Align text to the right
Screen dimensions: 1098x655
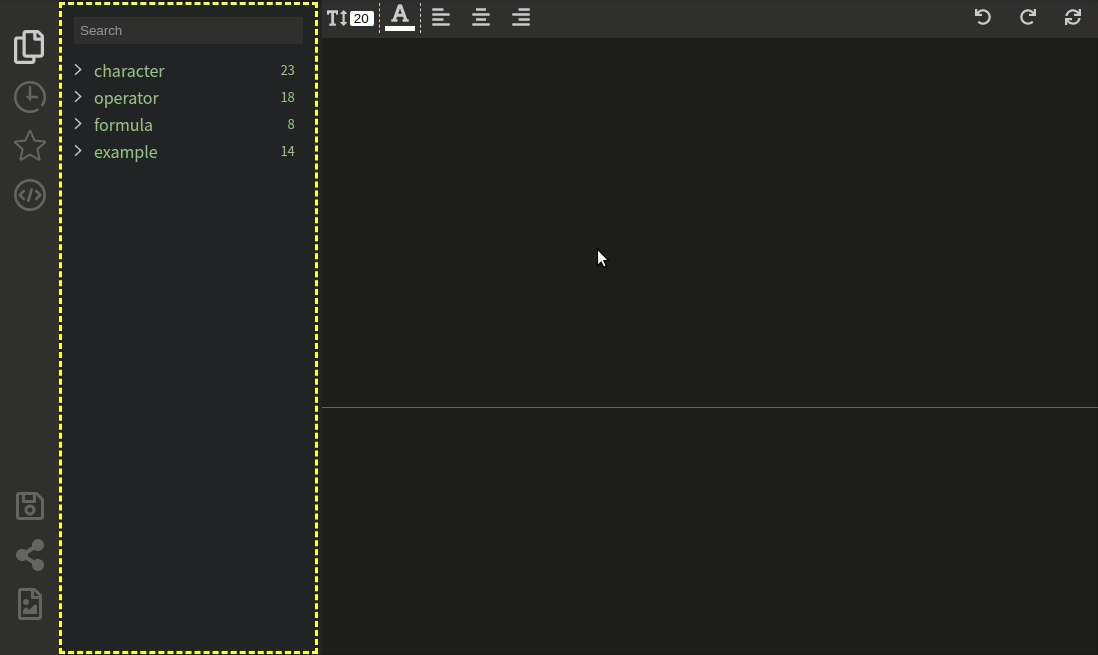[x=521, y=17]
